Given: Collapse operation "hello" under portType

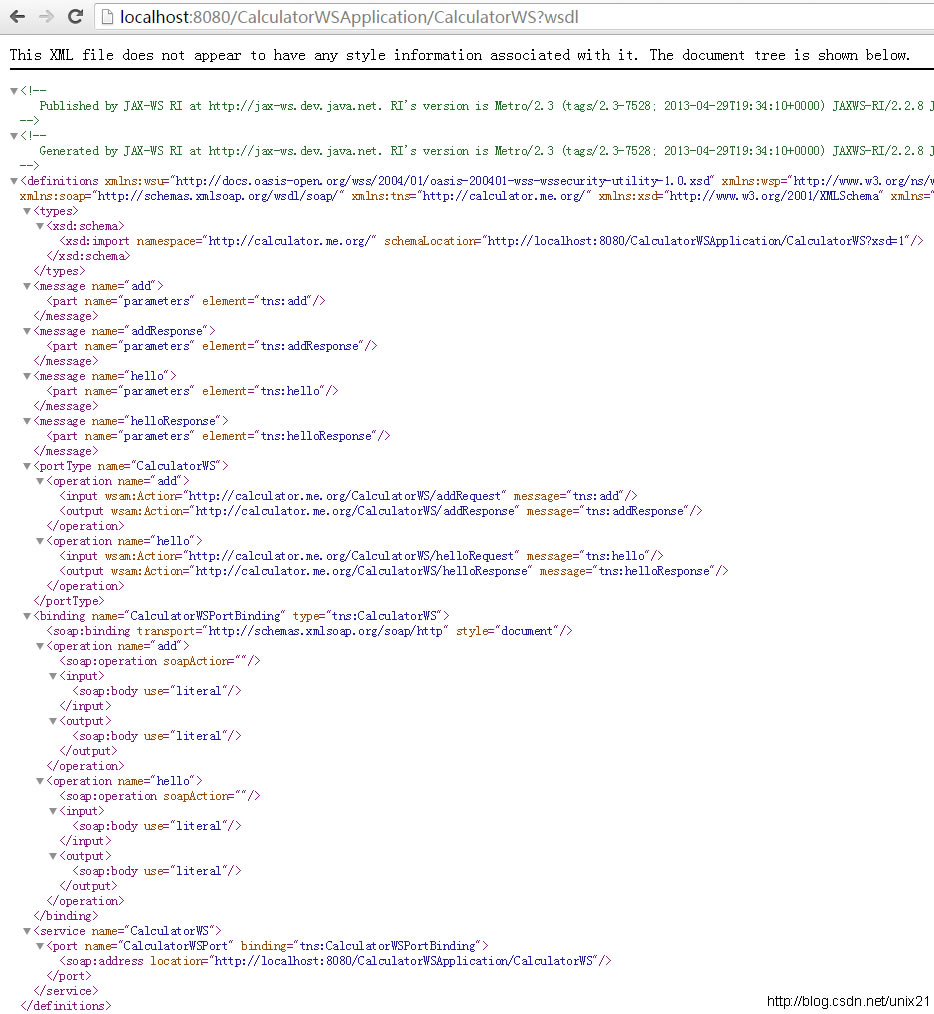Looking at the screenshot, I should (x=39, y=541).
